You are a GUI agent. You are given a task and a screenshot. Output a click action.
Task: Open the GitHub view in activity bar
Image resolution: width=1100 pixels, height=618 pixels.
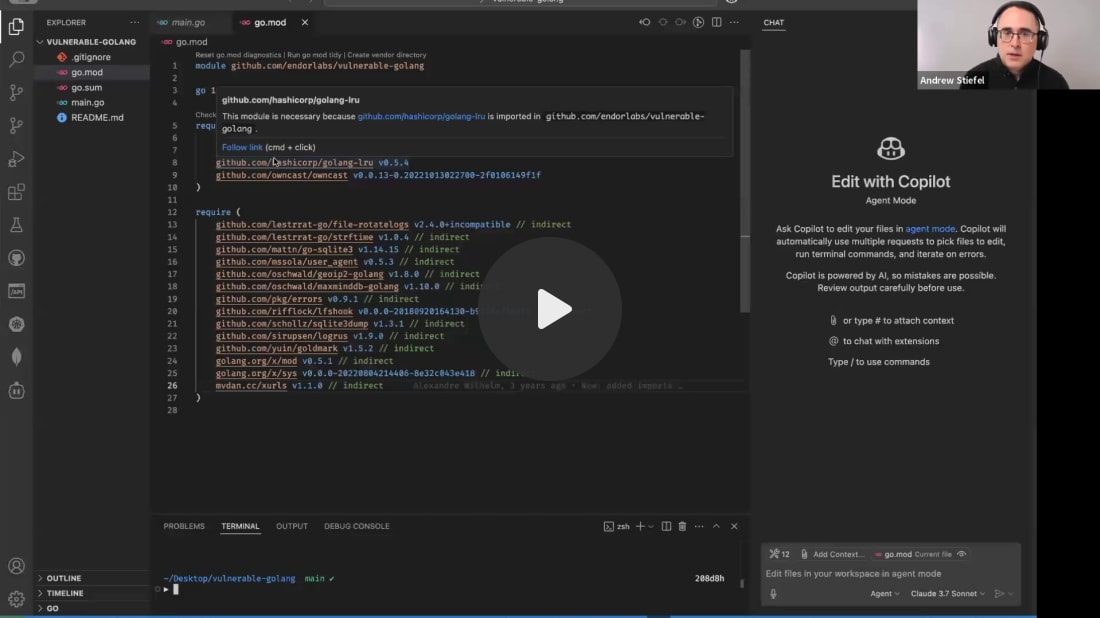[16, 258]
